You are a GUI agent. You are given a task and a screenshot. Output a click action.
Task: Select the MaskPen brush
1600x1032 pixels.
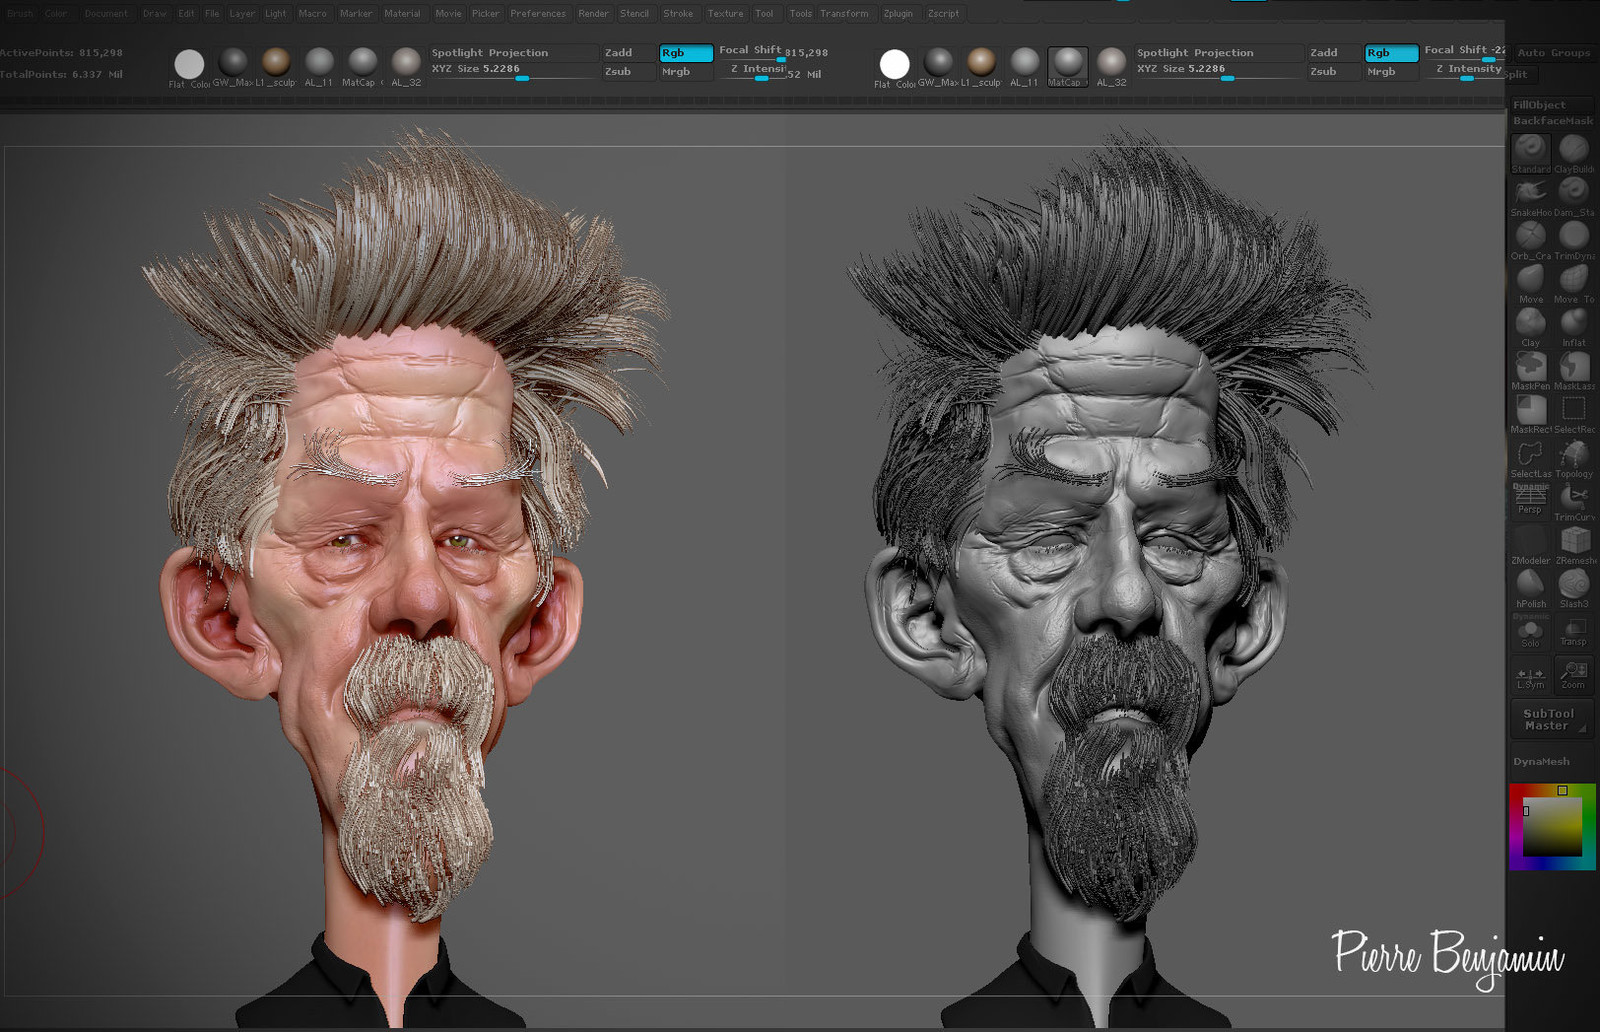1530,371
